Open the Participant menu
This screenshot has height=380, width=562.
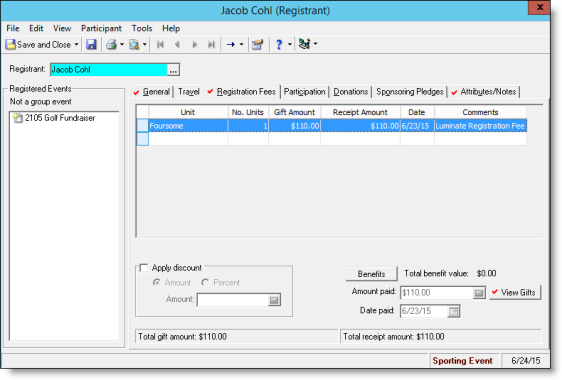click(x=101, y=28)
